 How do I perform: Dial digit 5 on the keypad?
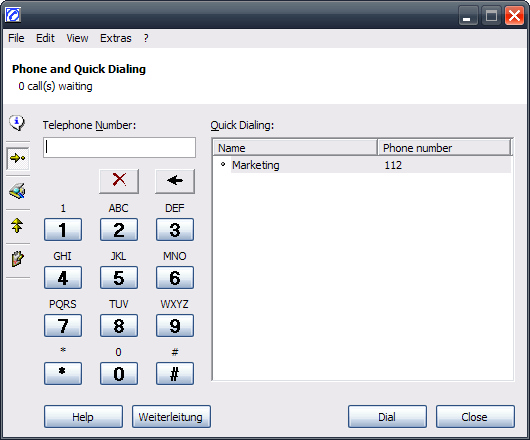119,277
